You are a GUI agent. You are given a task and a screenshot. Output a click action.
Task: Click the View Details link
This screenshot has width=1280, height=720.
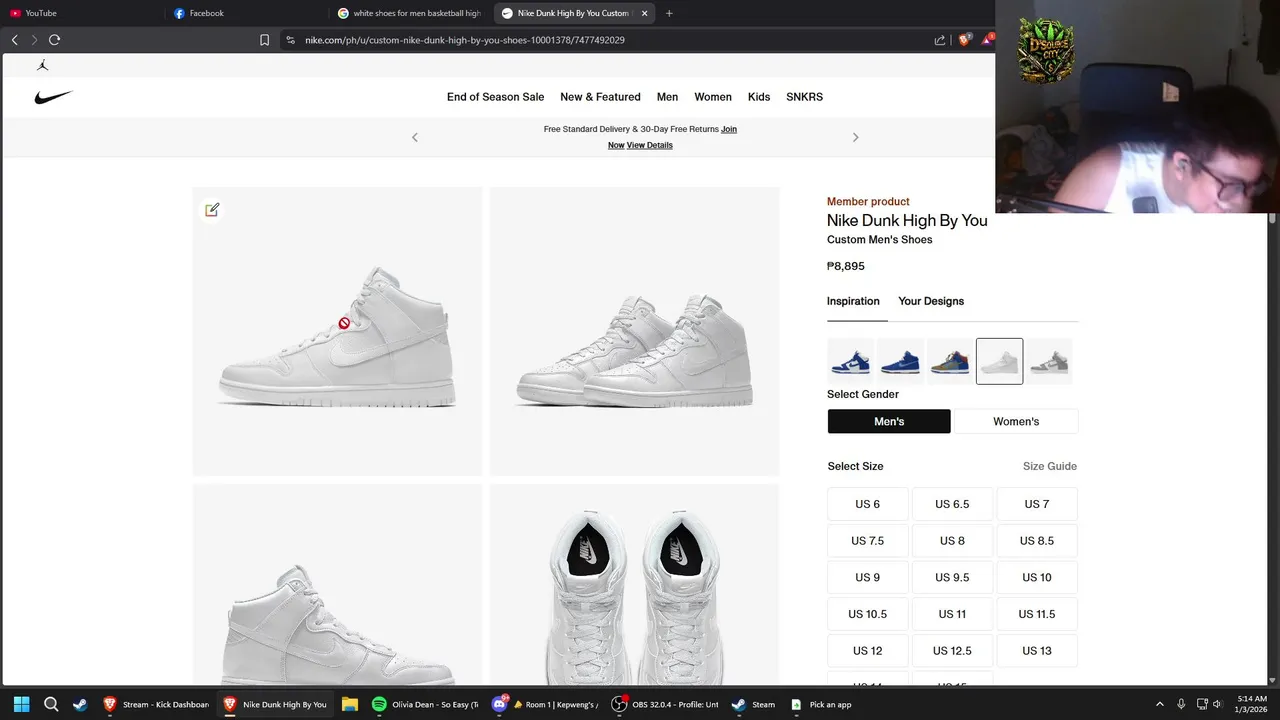tap(650, 145)
